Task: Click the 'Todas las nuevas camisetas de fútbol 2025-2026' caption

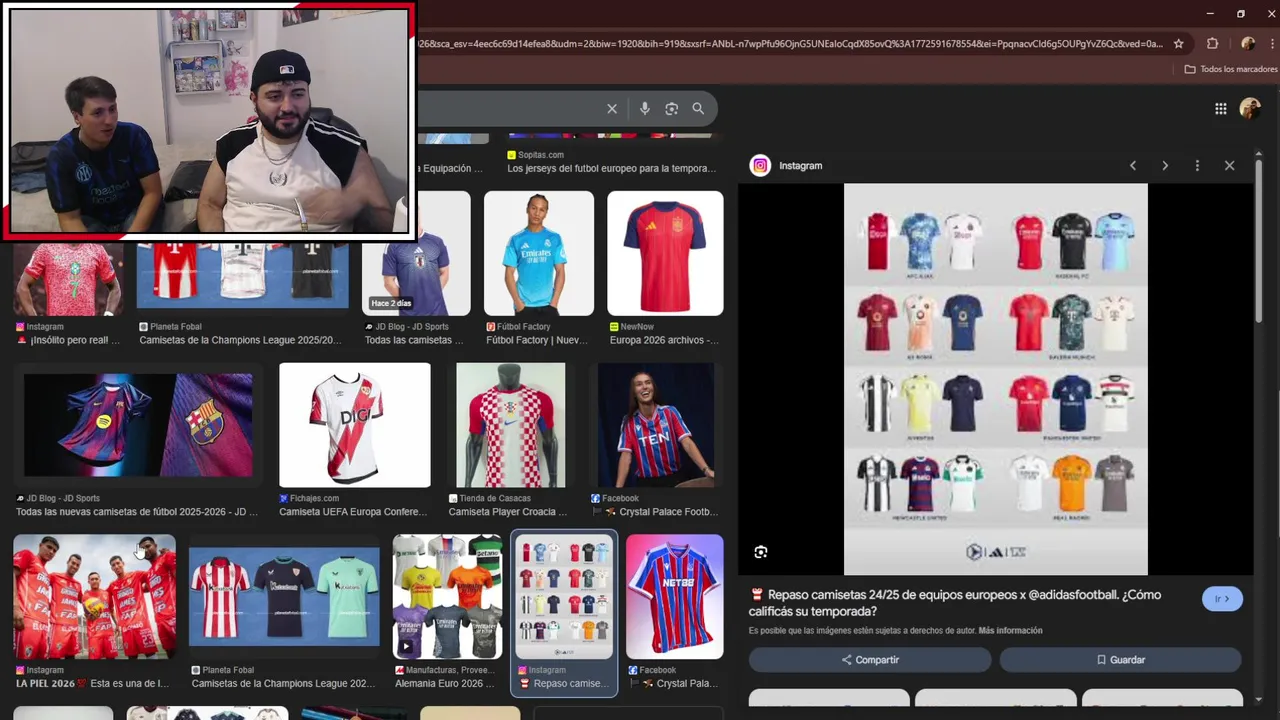Action: [137, 512]
